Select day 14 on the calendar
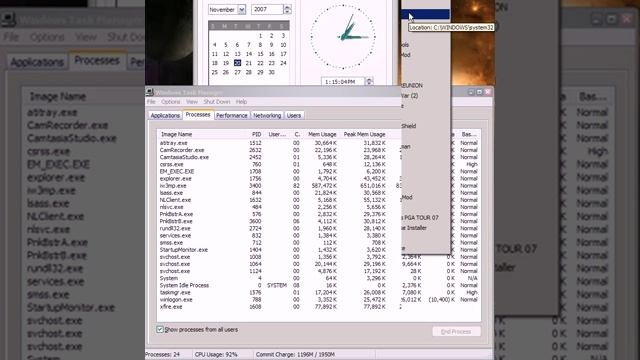Image resolution: width=640 pixels, height=360 pixels. 249,54
